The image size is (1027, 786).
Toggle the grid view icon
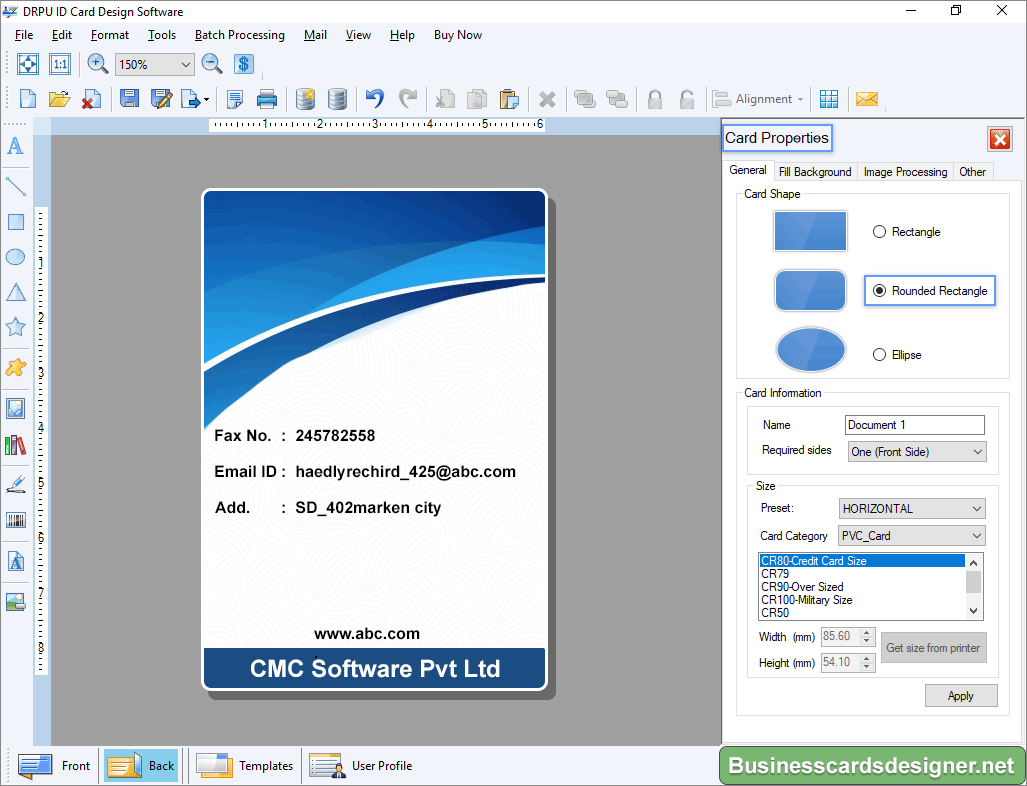[829, 99]
